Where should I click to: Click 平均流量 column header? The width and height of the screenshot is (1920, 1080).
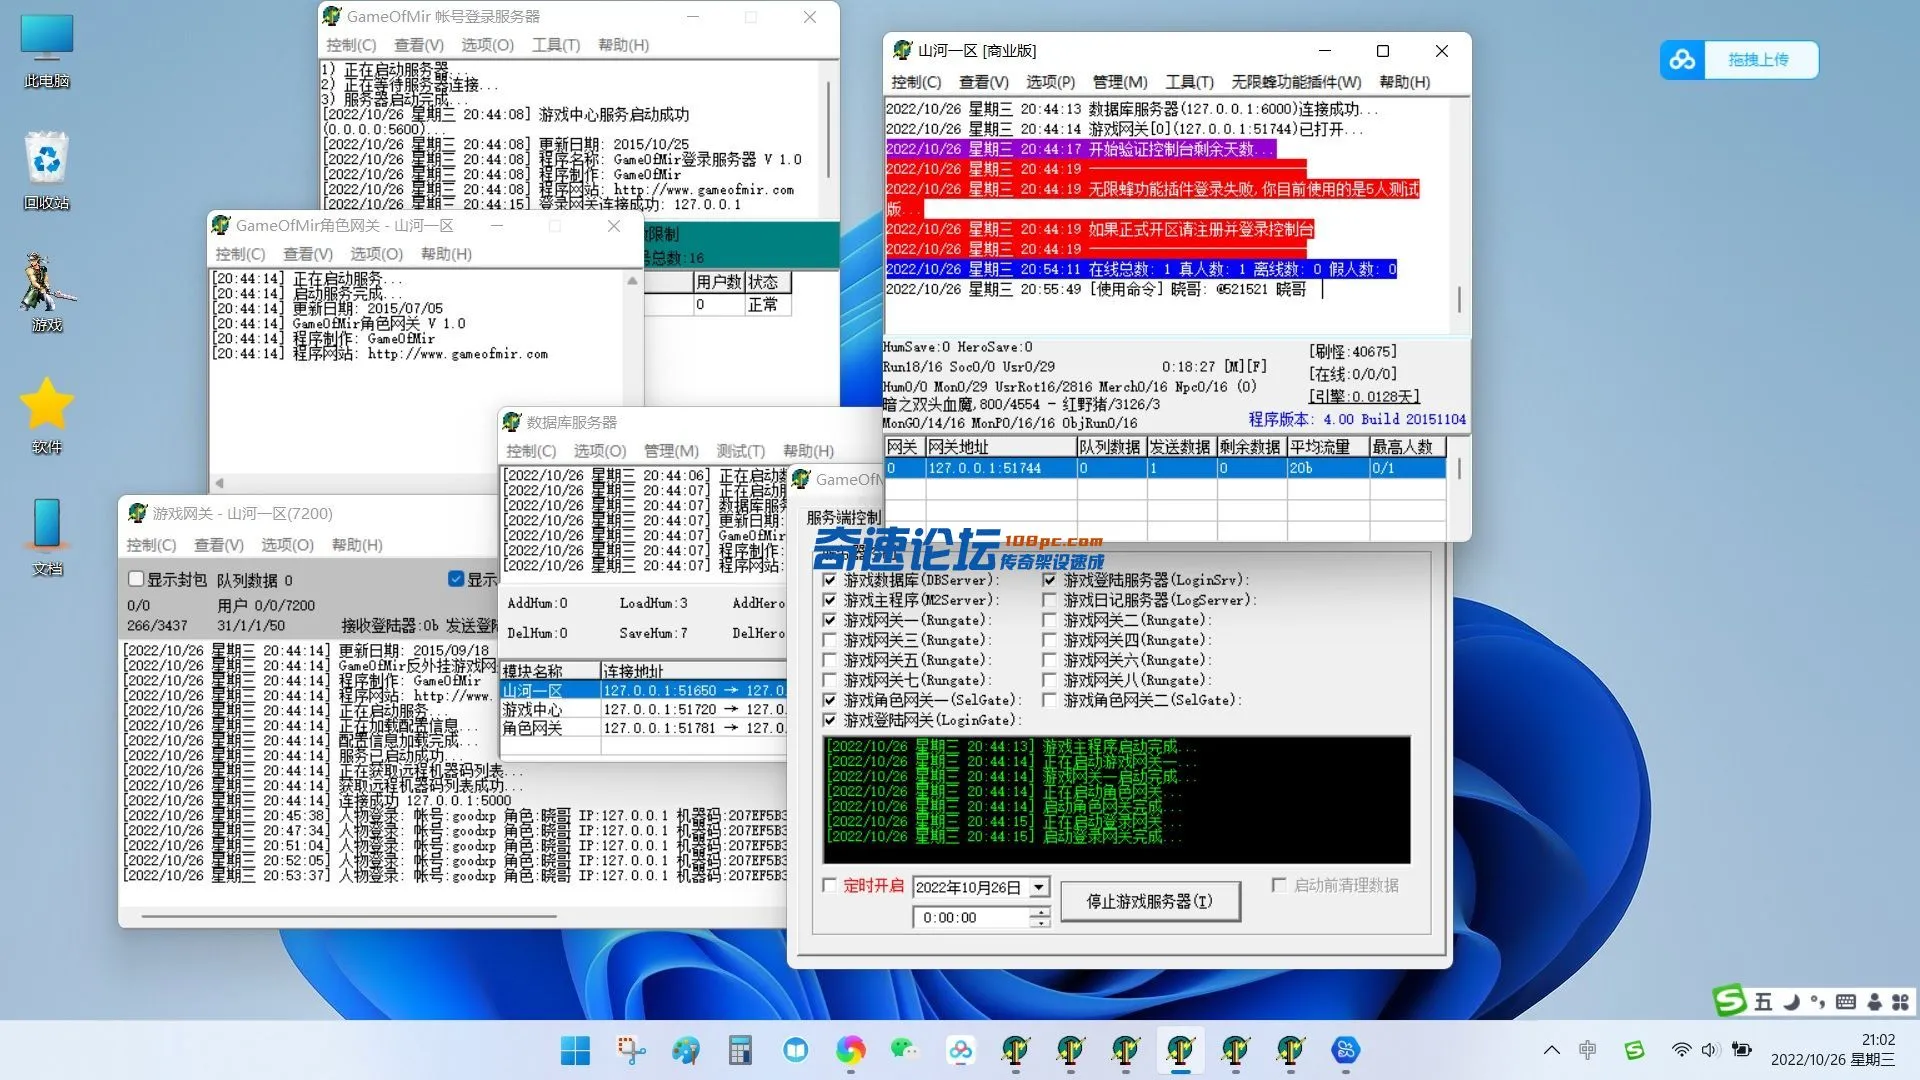pos(1327,447)
